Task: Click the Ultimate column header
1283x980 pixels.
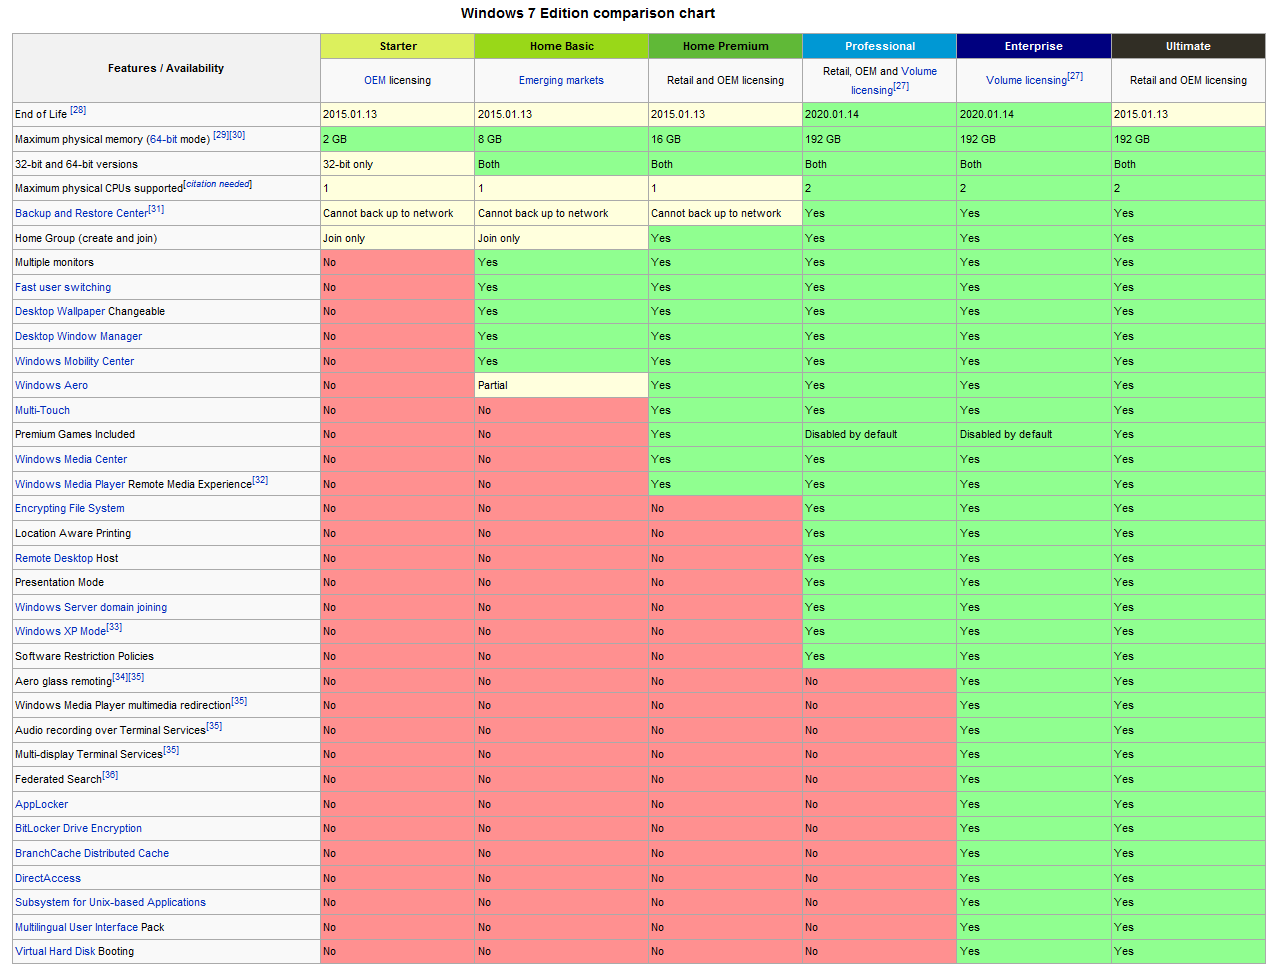Action: 1188,46
